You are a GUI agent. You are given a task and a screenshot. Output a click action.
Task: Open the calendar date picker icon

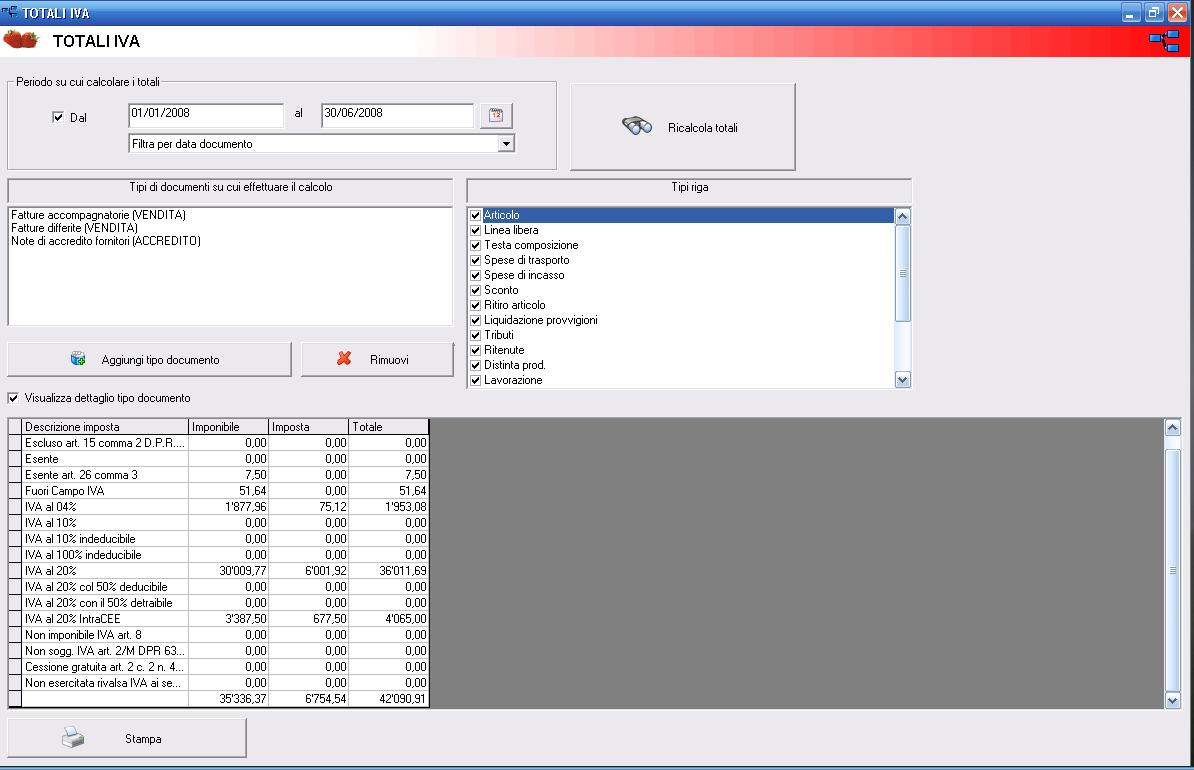(x=496, y=115)
